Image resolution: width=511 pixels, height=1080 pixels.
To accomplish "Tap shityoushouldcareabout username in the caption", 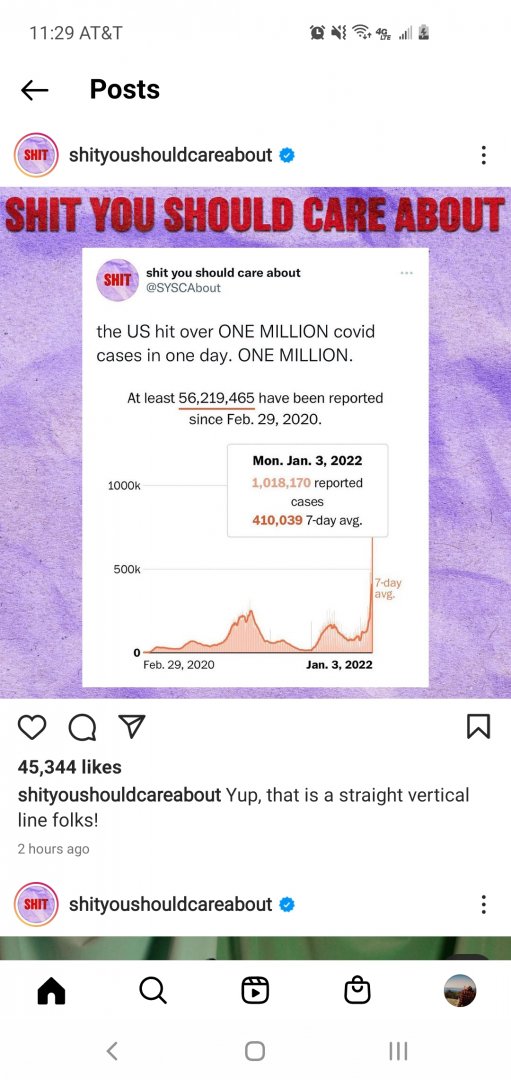I will click(119, 795).
